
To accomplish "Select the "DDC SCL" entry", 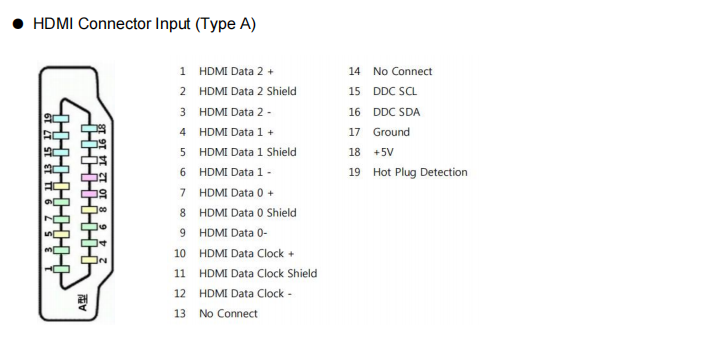I will [x=395, y=91].
